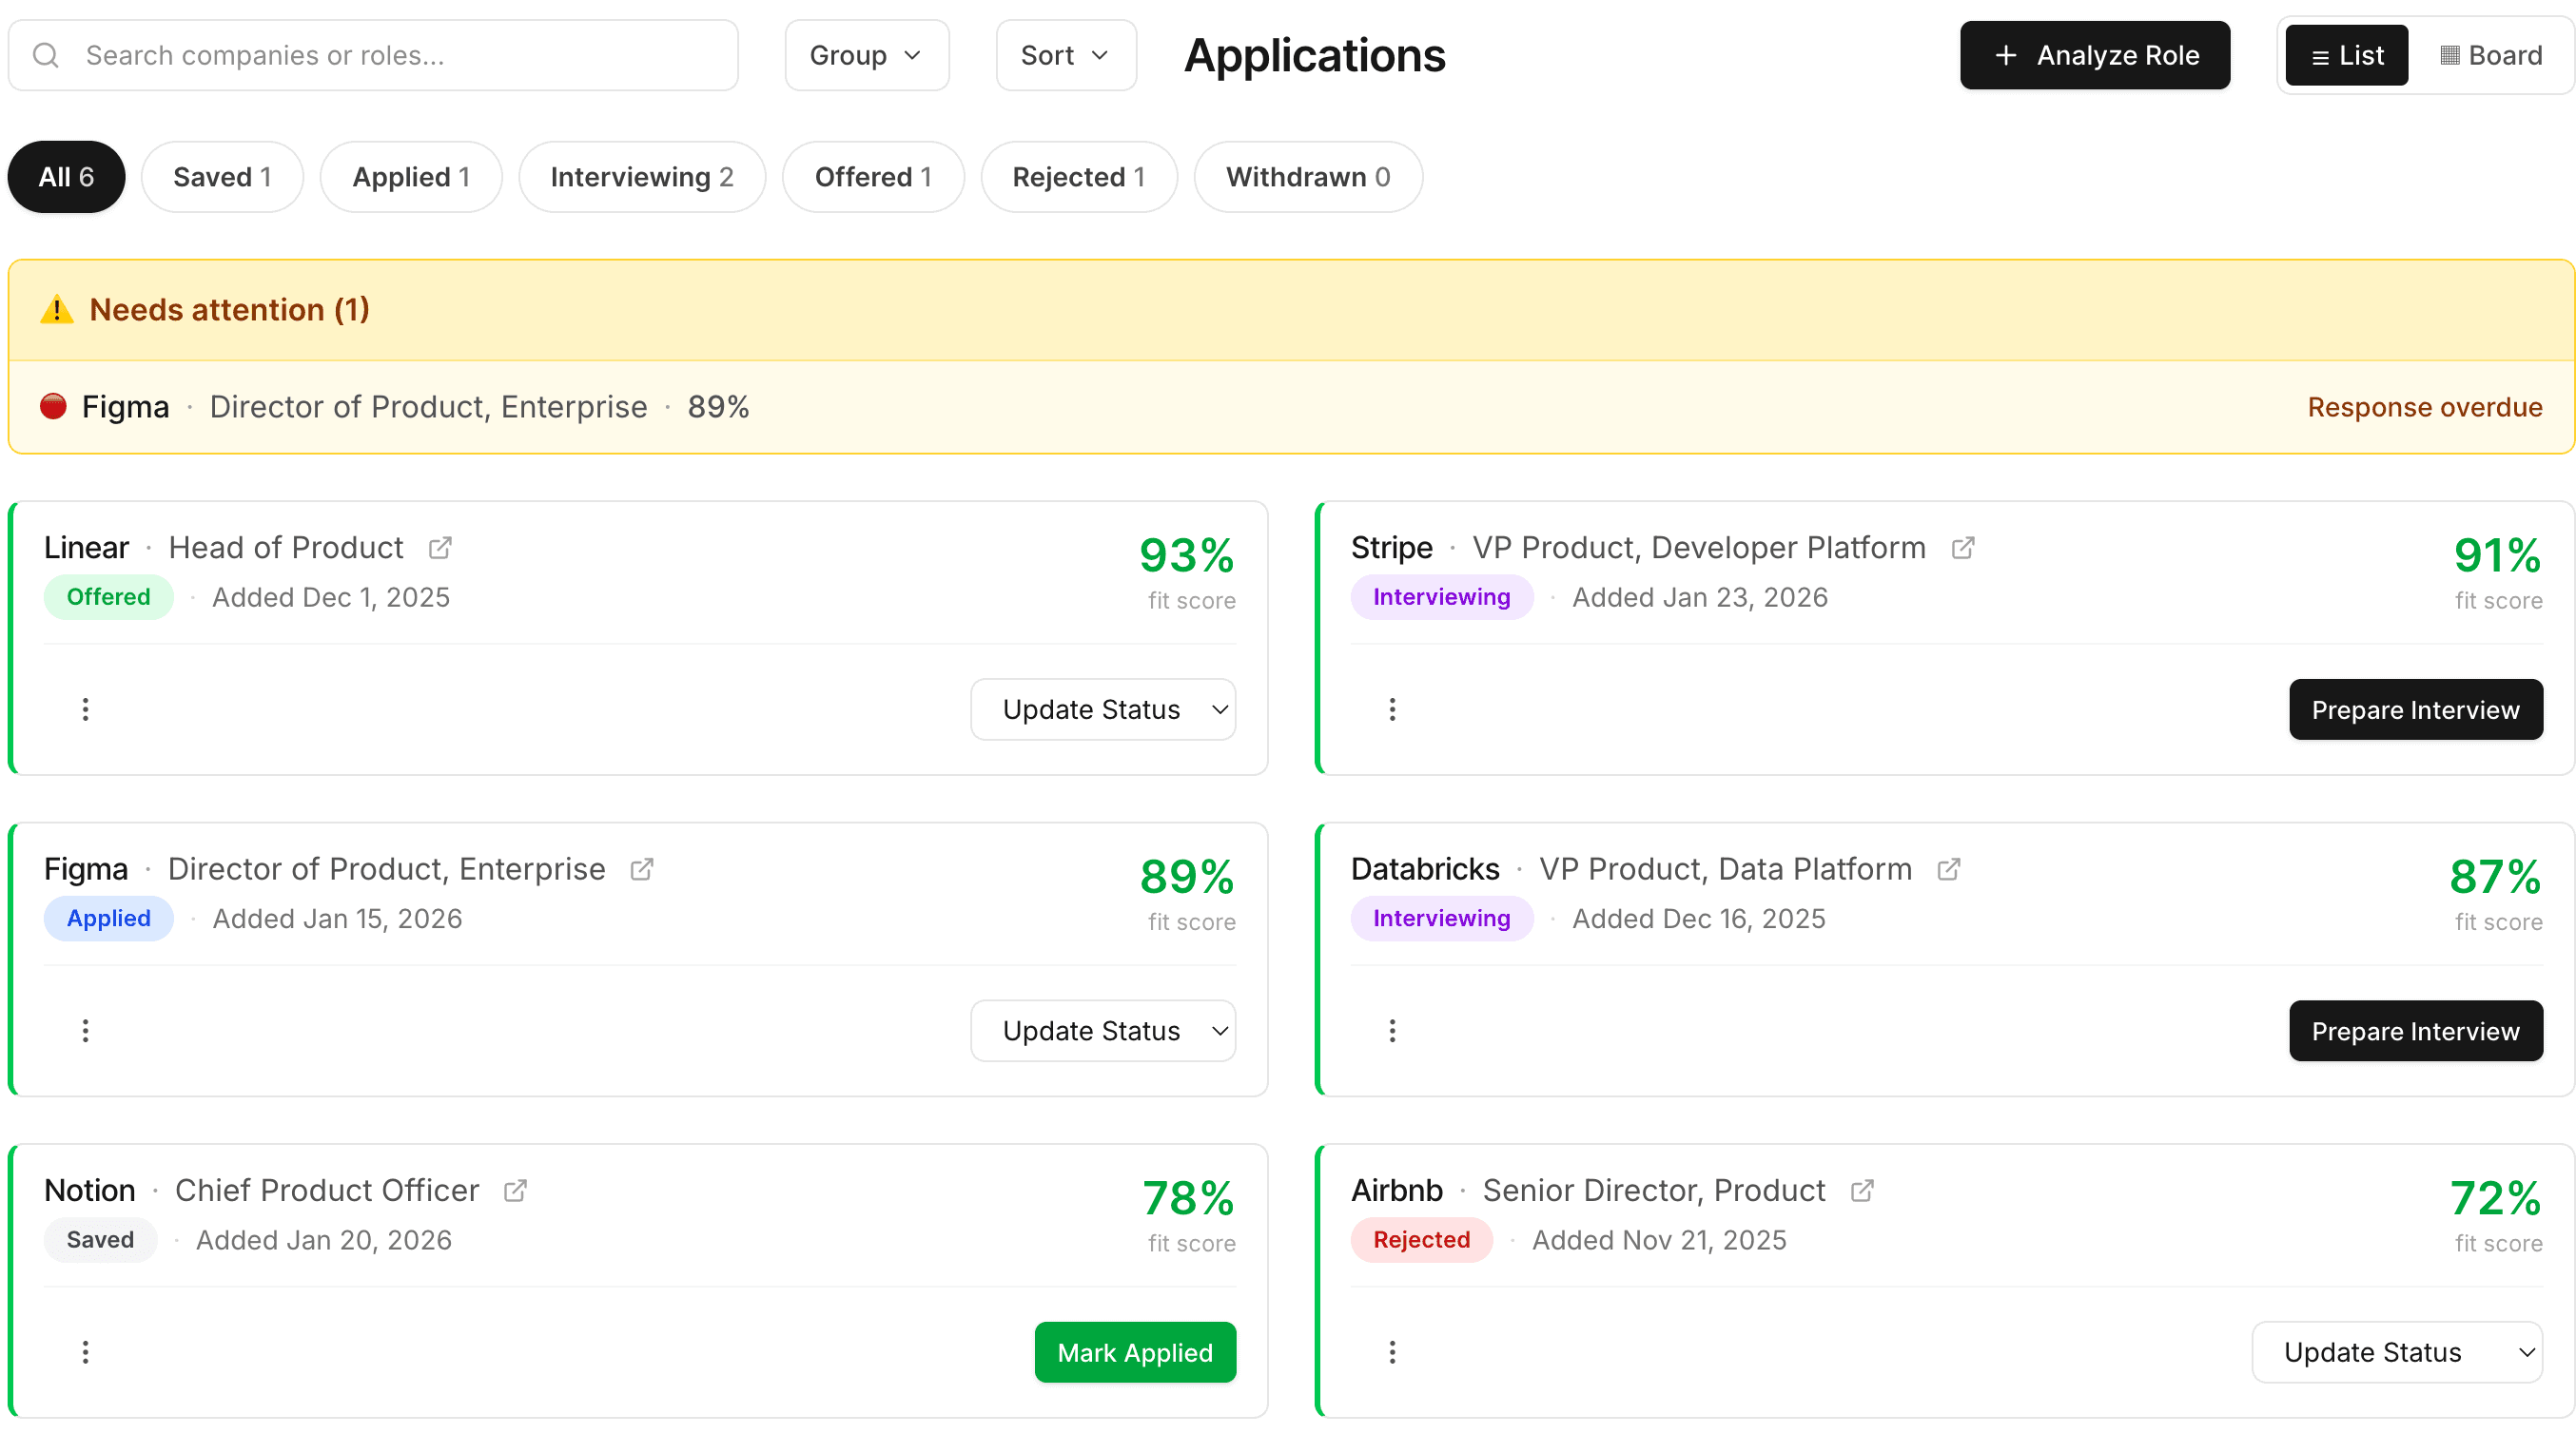Open the Group dropdown
The width and height of the screenshot is (2576, 1434).
point(866,55)
